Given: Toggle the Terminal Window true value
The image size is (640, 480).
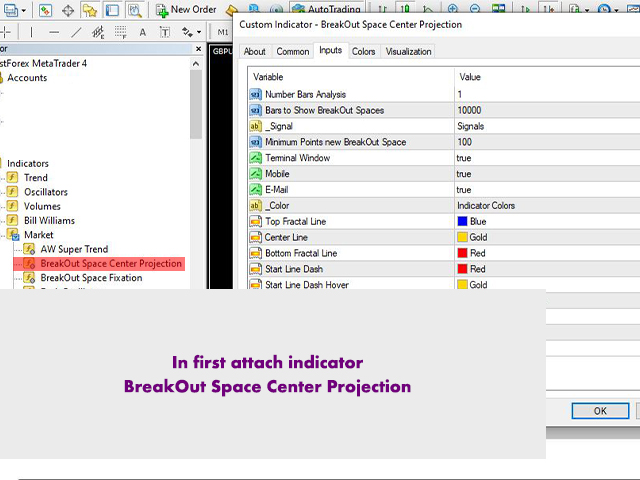Looking at the screenshot, I should [547, 158].
